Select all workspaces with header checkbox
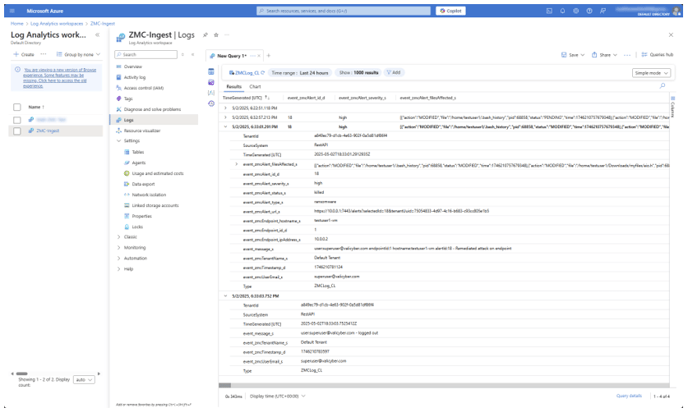Screen dimensions: 688x417 [x=17, y=107]
